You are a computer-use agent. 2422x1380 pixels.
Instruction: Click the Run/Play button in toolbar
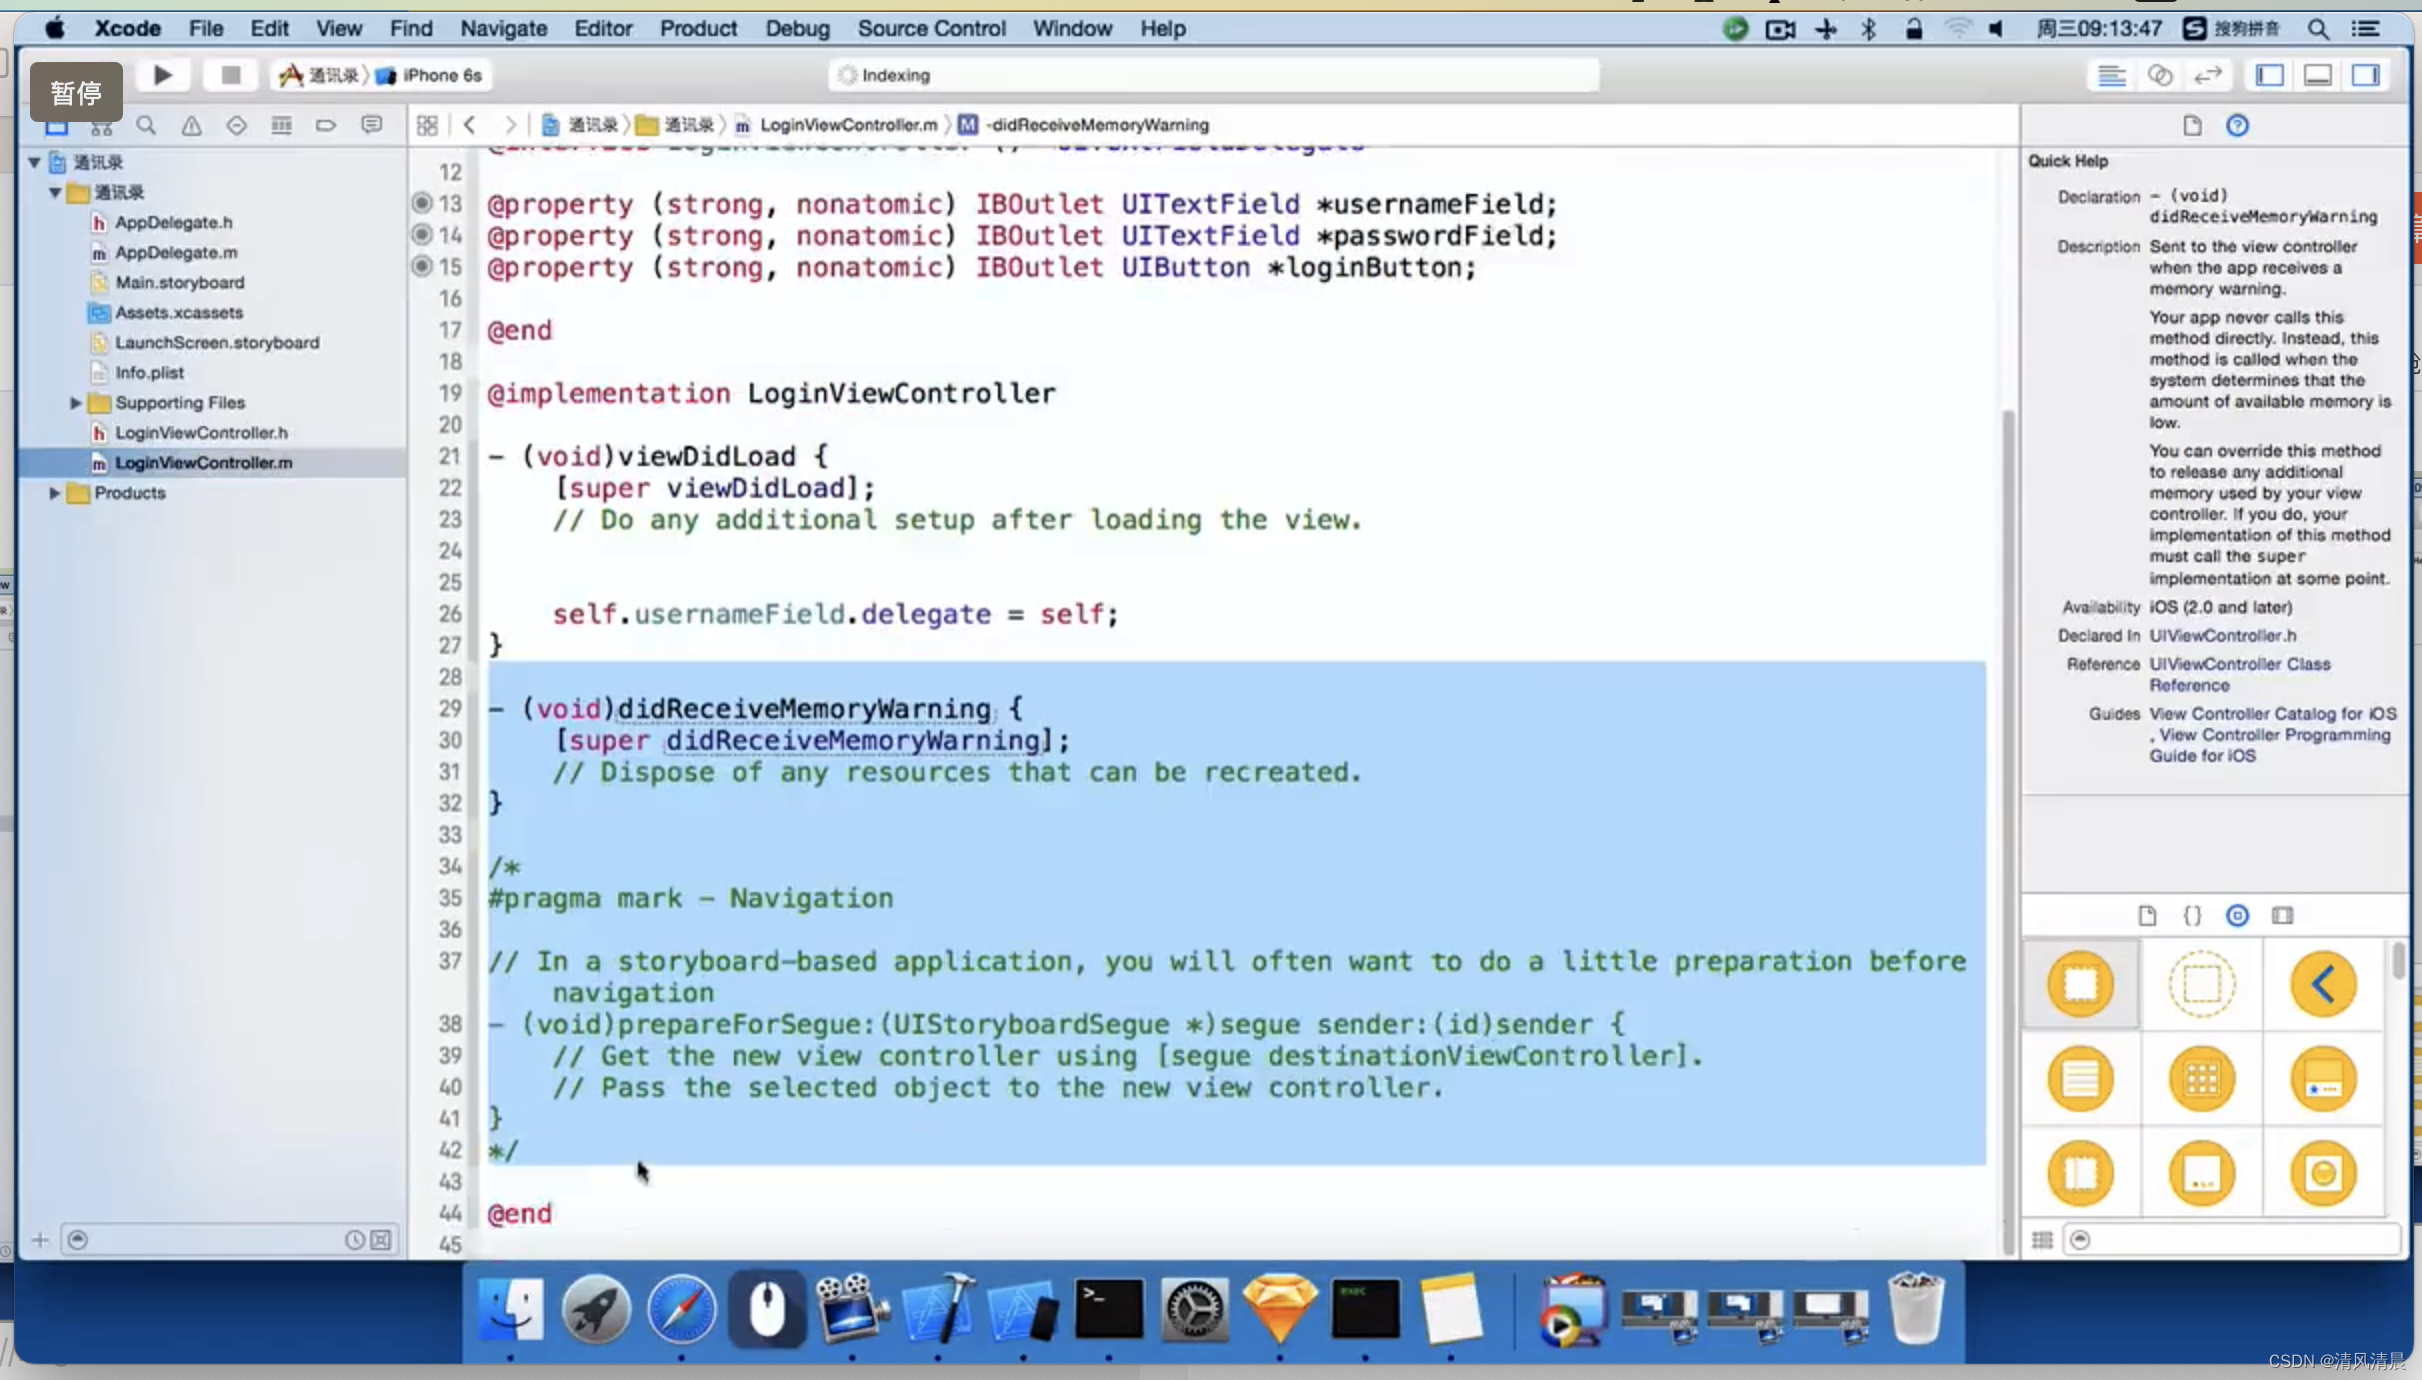[x=161, y=73]
